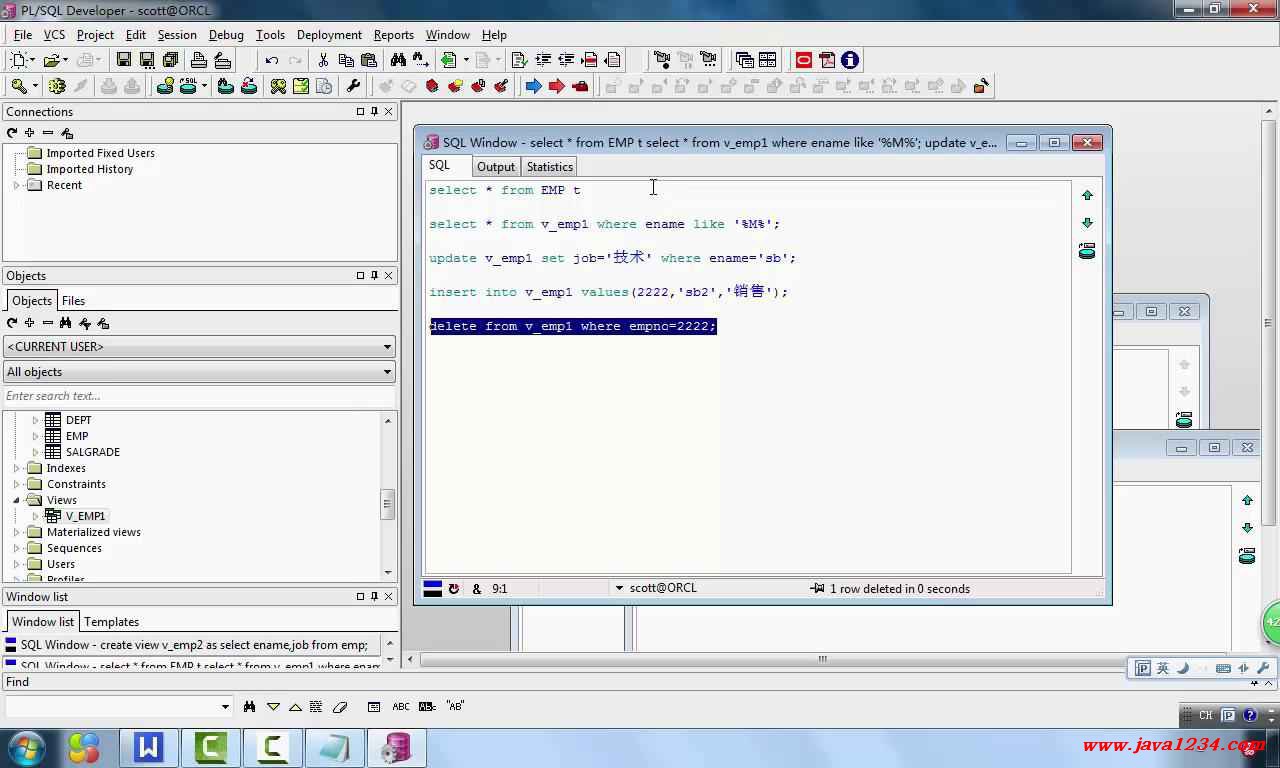
Task: Expand the EMP table node
Action: (x=35, y=436)
